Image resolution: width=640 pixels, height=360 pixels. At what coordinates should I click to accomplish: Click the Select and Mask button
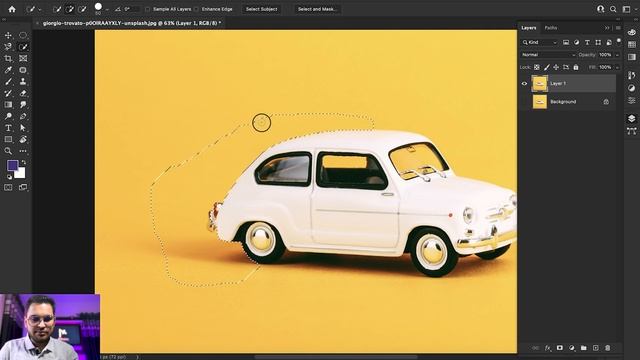click(x=317, y=9)
